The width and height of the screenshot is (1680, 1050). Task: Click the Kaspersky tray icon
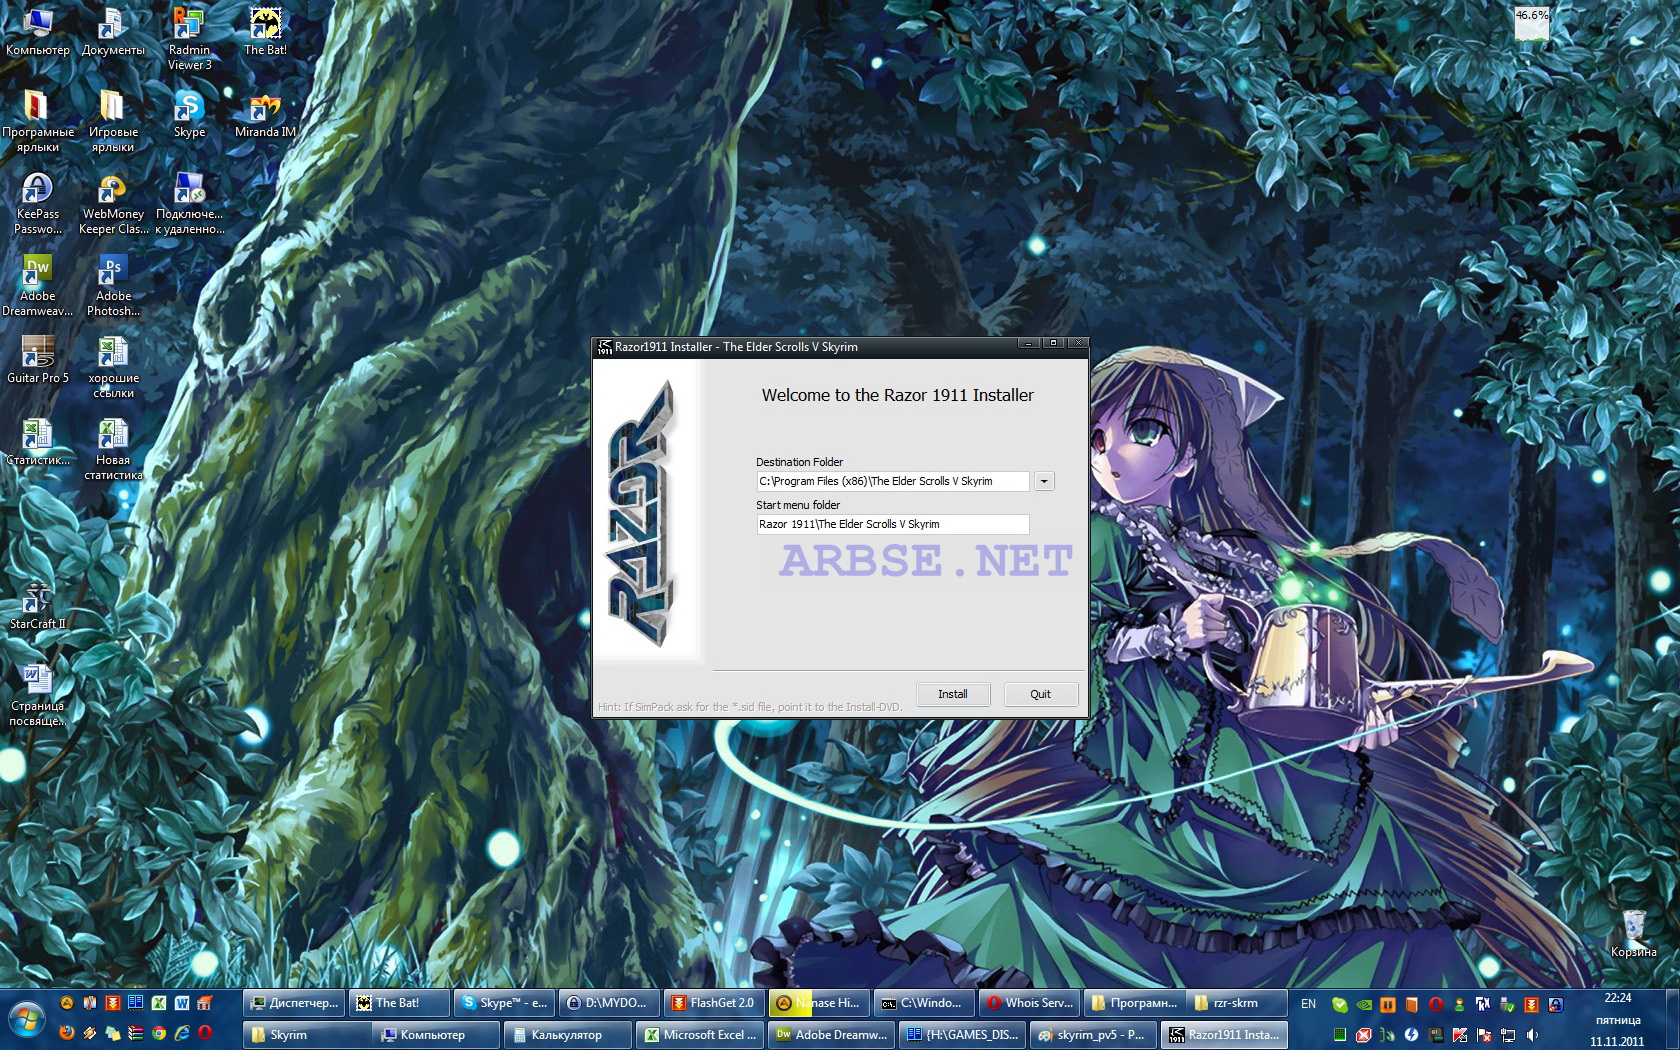click(1460, 1035)
